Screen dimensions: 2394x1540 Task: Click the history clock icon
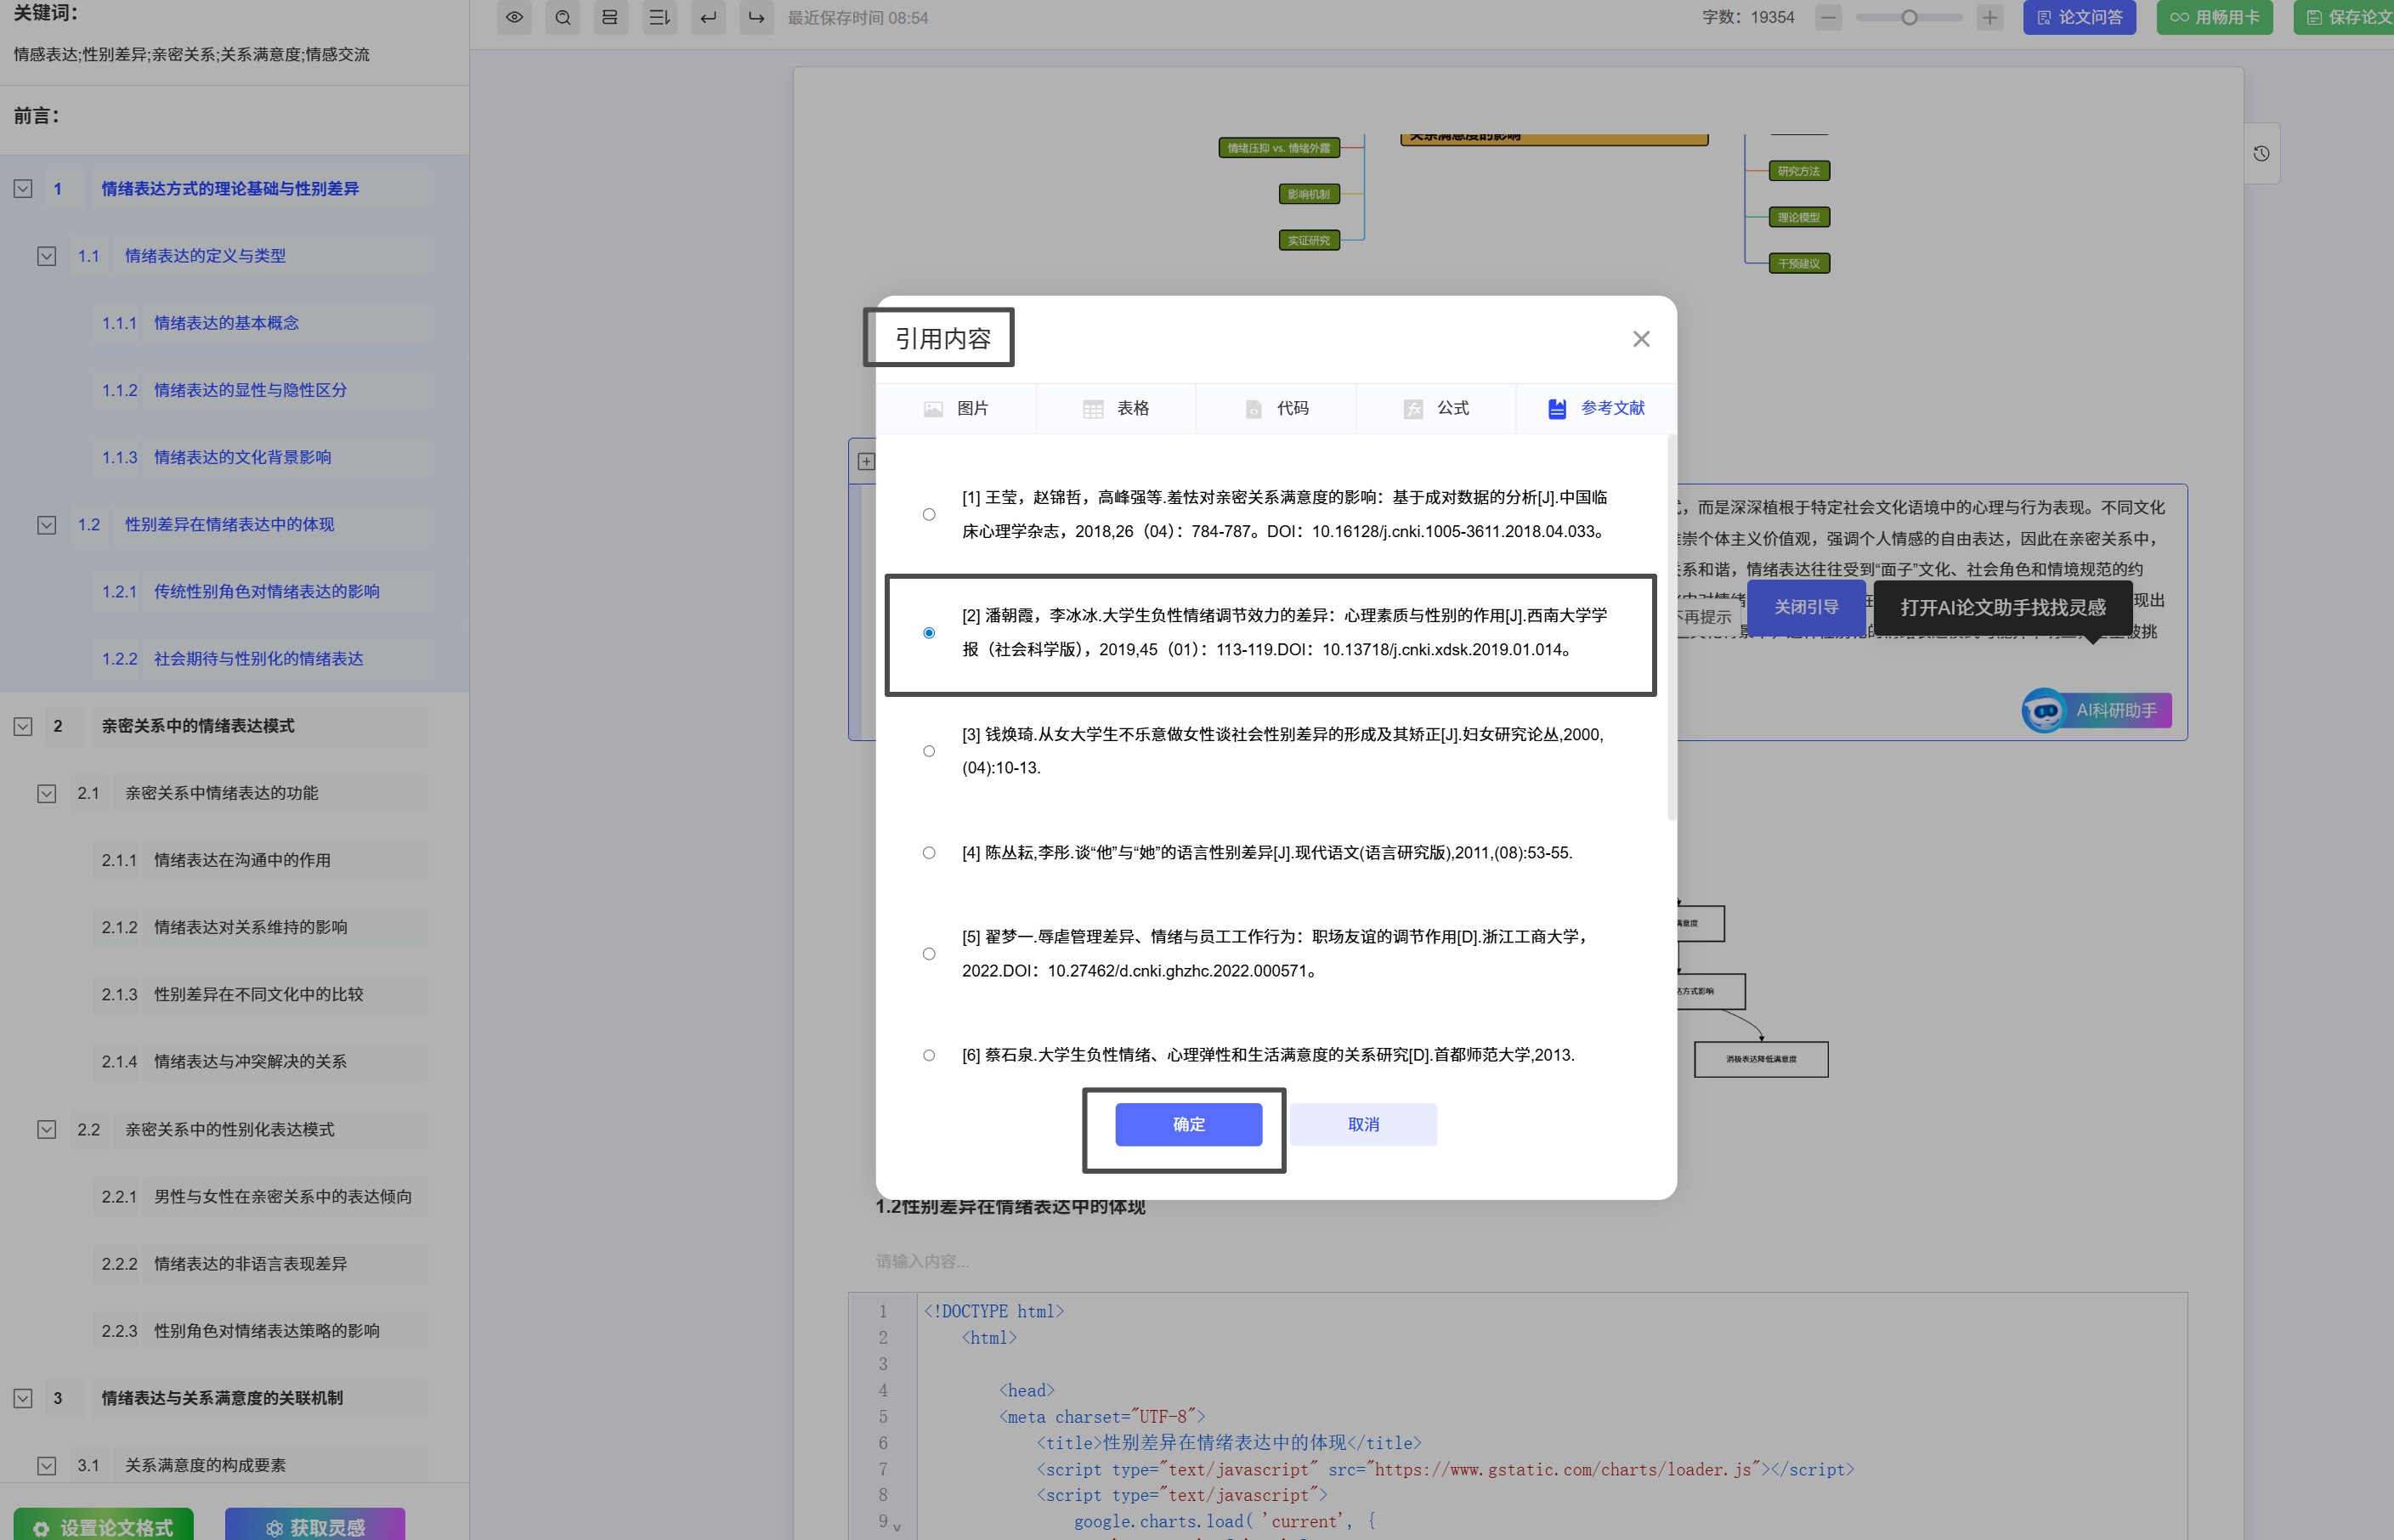pos(2261,153)
